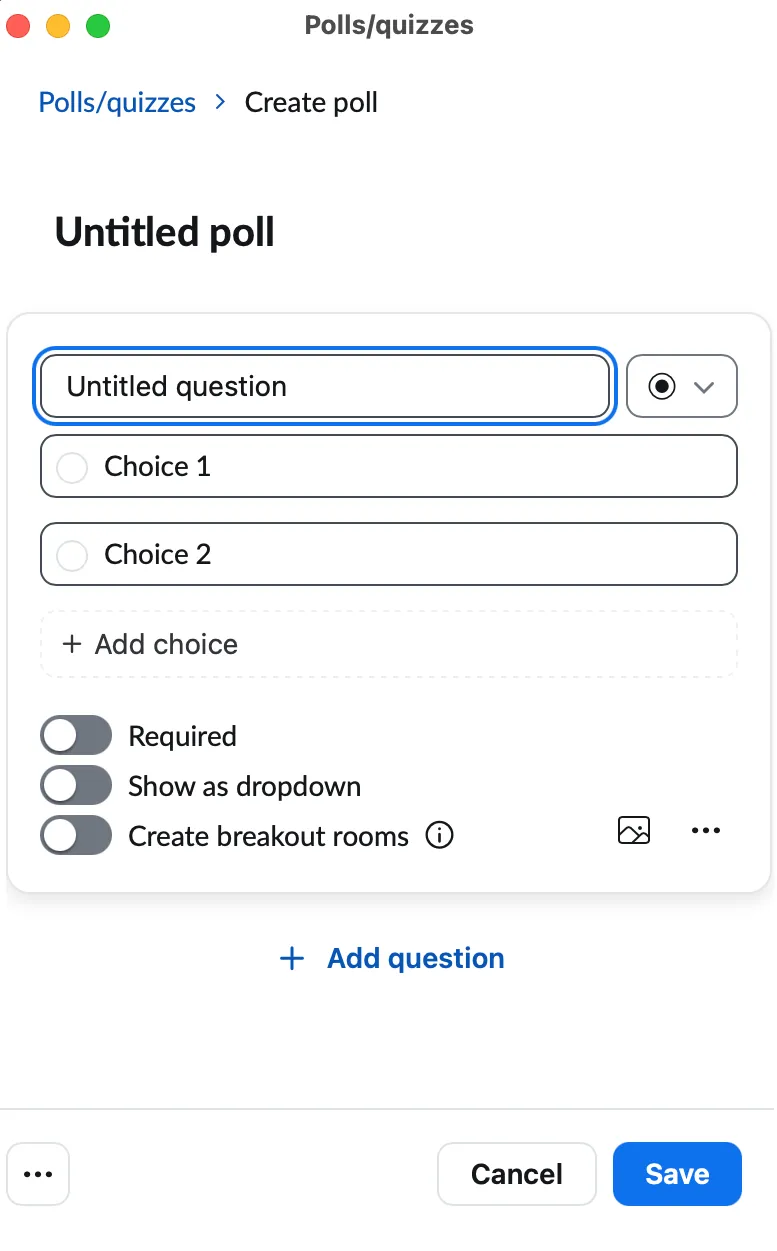
Task: Save the poll
Action: (x=677, y=1174)
